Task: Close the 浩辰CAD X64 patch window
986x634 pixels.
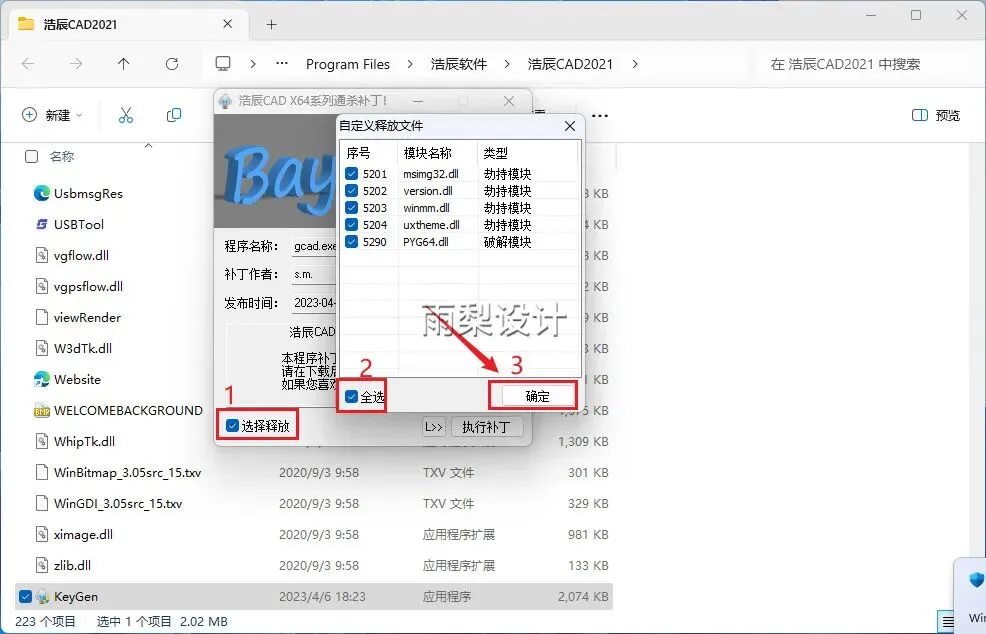Action: (x=509, y=101)
